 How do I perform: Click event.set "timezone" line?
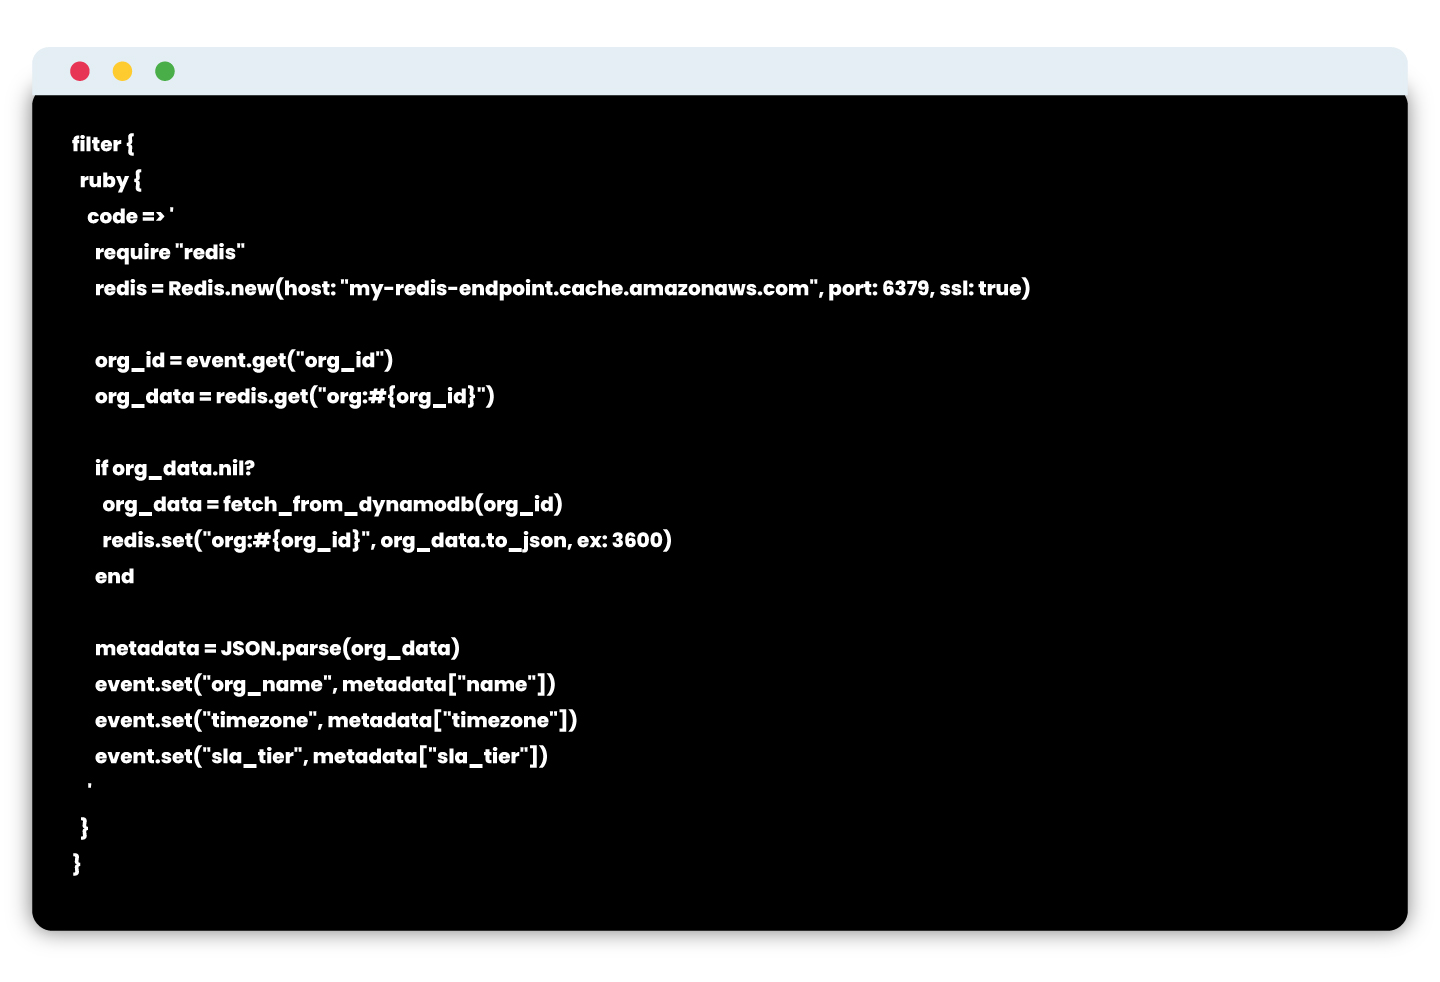336,720
